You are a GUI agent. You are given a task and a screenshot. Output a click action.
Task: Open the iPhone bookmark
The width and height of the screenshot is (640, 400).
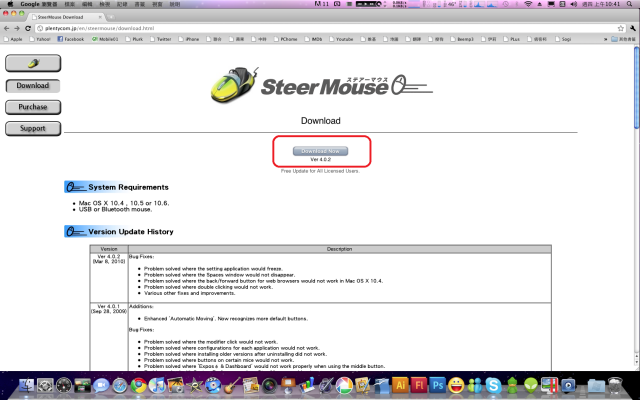pyautogui.click(x=189, y=39)
